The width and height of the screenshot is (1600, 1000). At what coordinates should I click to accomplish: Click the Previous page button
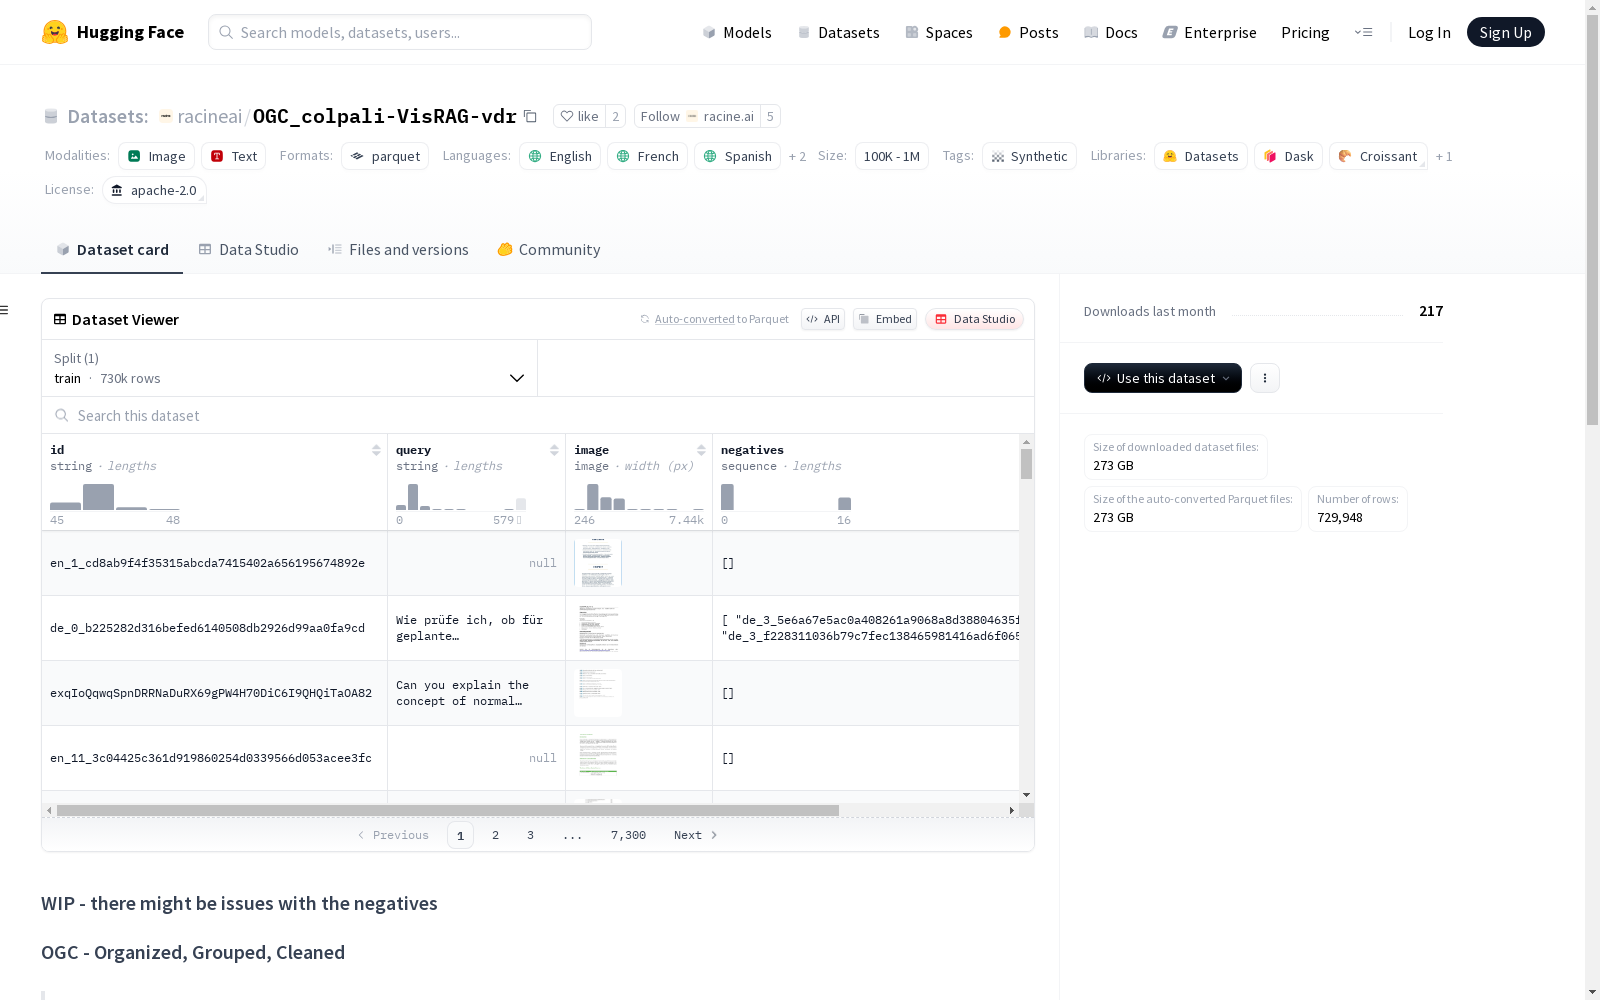click(393, 835)
